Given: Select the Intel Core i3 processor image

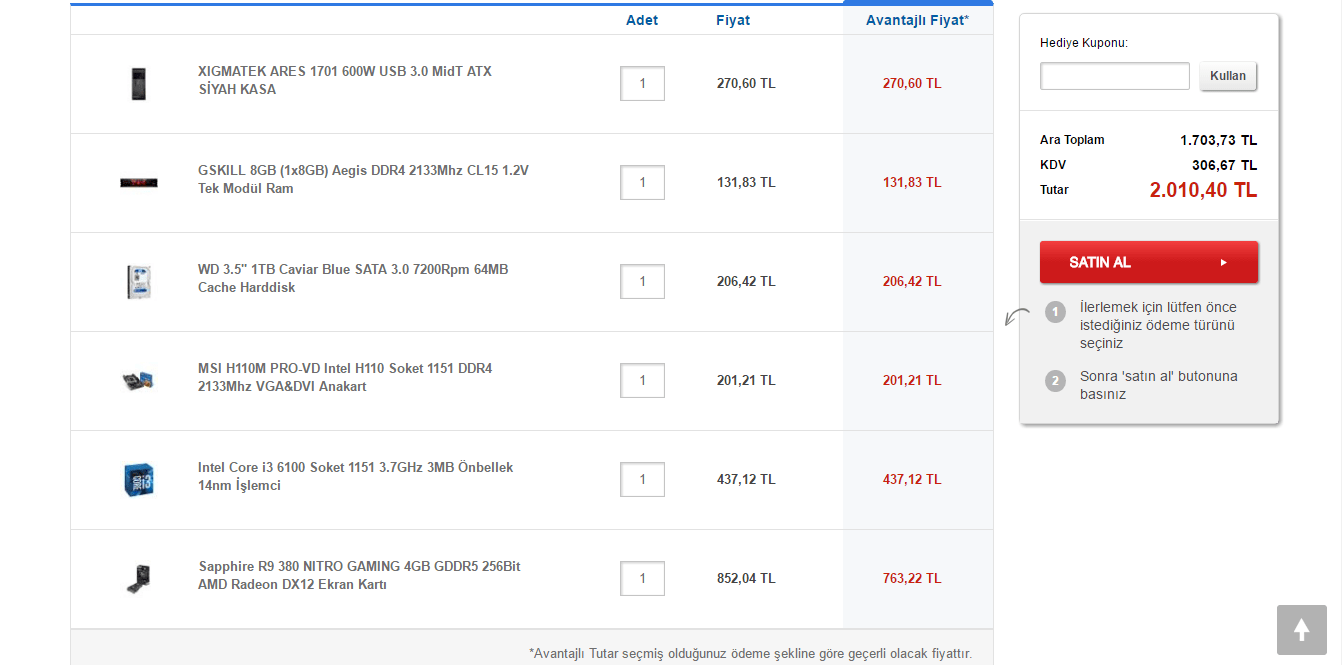Looking at the screenshot, I should click(x=138, y=479).
